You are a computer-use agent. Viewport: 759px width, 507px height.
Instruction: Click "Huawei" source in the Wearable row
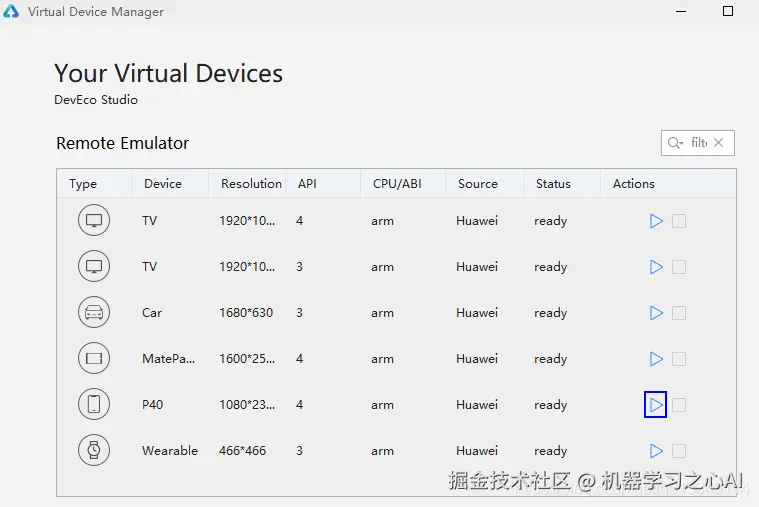[x=477, y=451]
